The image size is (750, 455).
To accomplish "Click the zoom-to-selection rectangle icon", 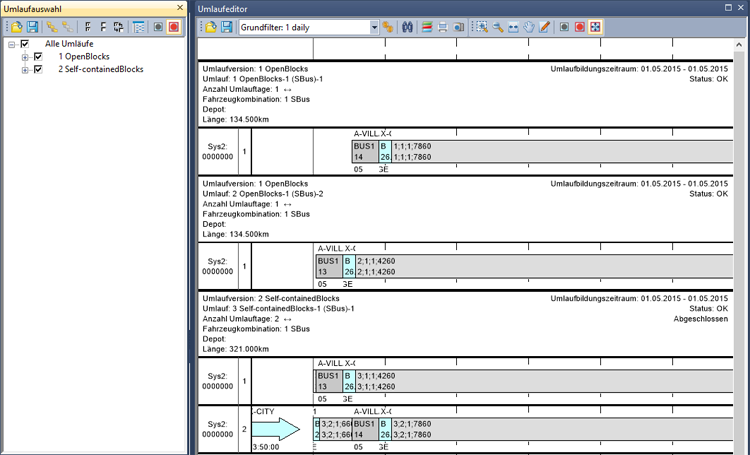I will click(x=479, y=28).
